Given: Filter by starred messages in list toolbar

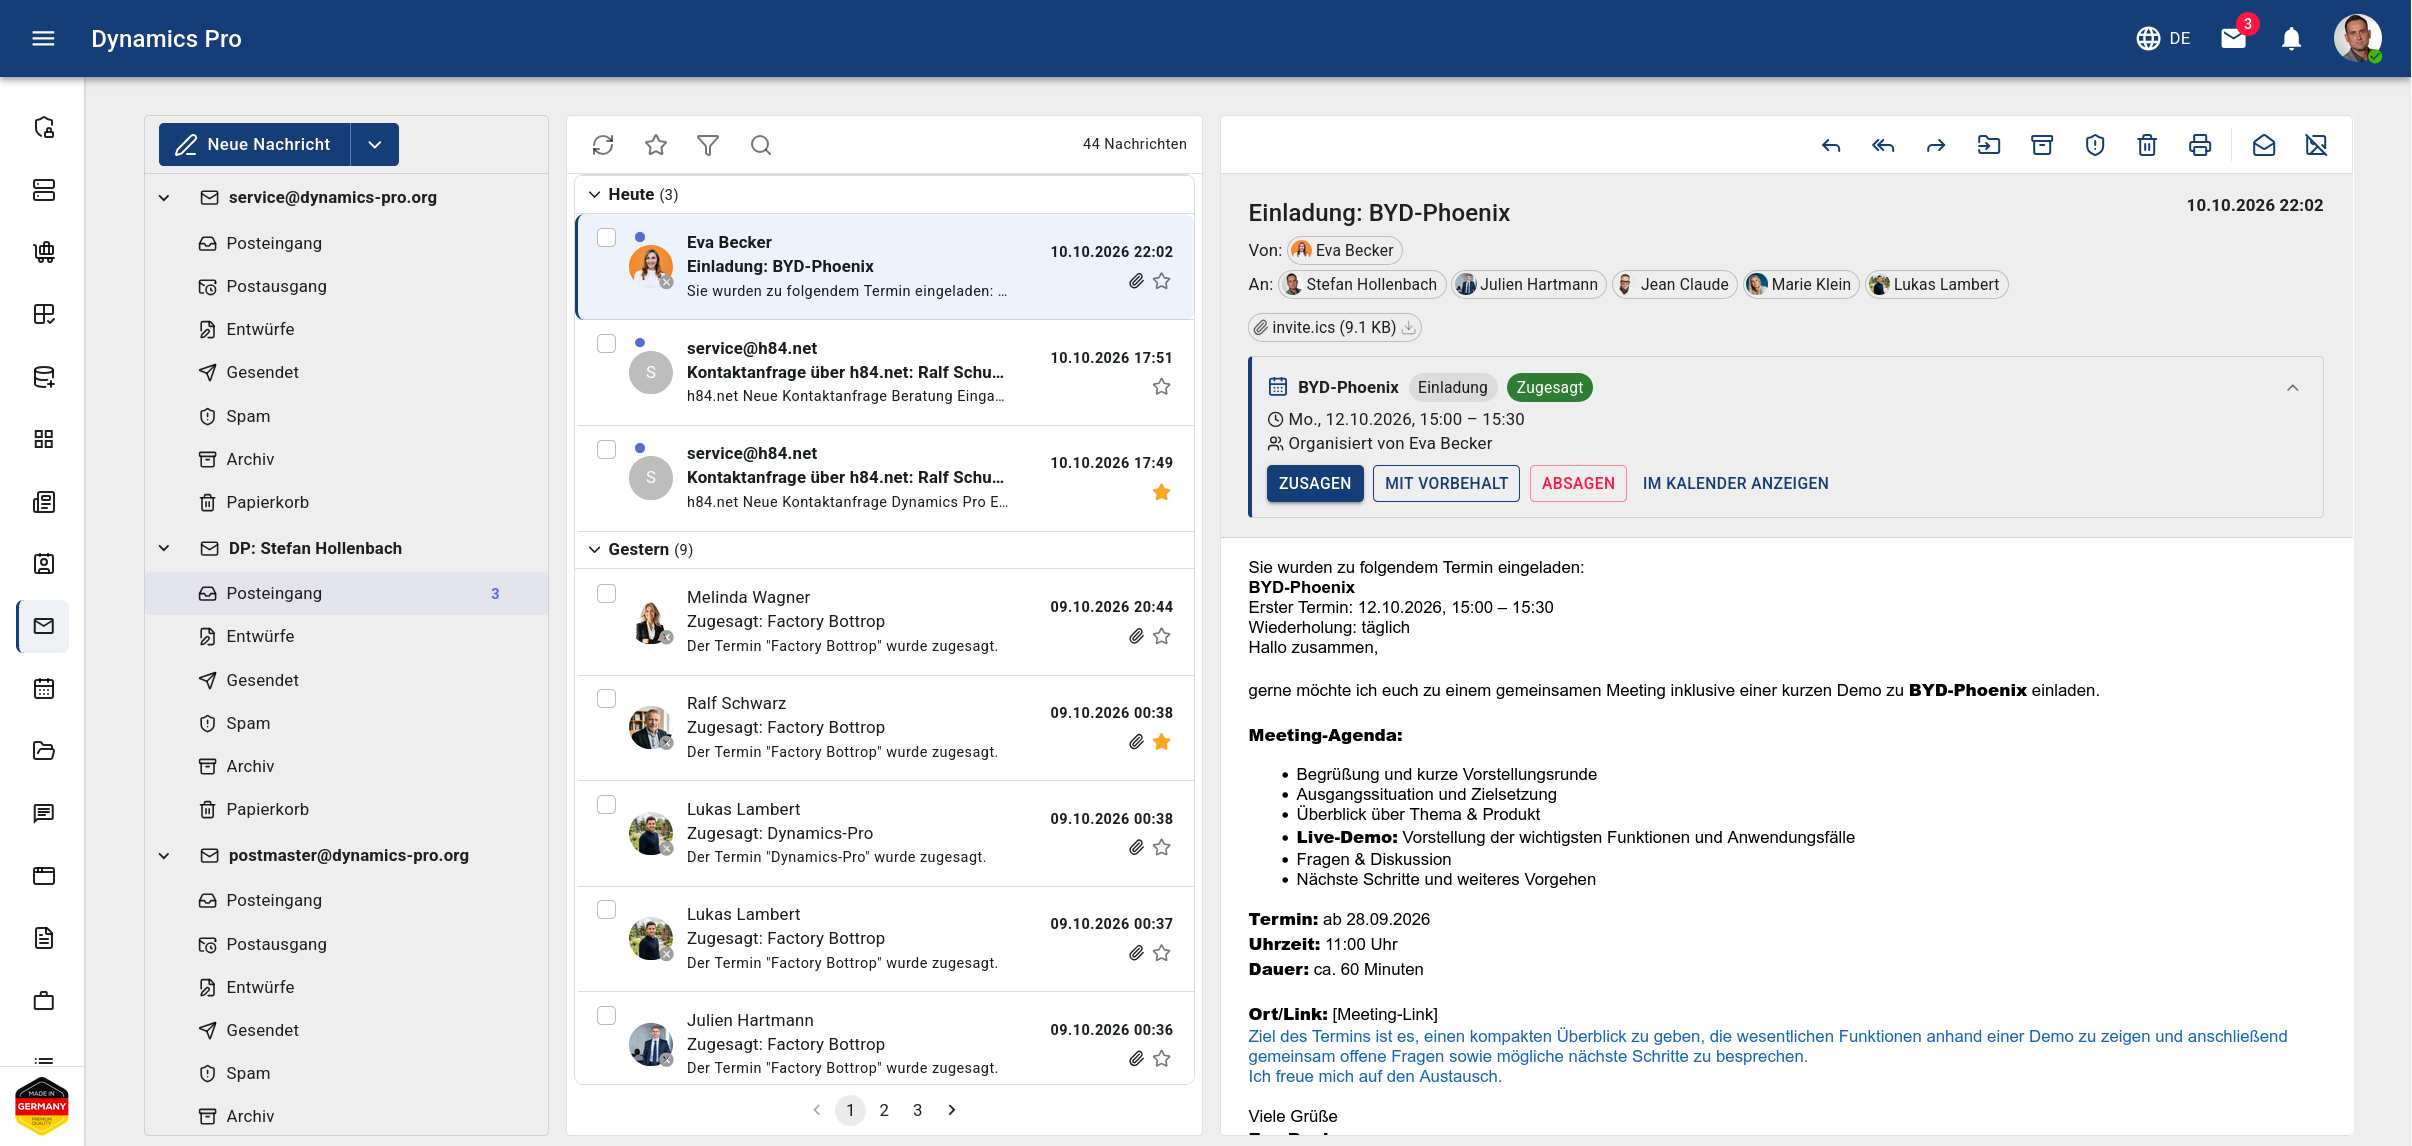Looking at the screenshot, I should pyautogui.click(x=656, y=145).
